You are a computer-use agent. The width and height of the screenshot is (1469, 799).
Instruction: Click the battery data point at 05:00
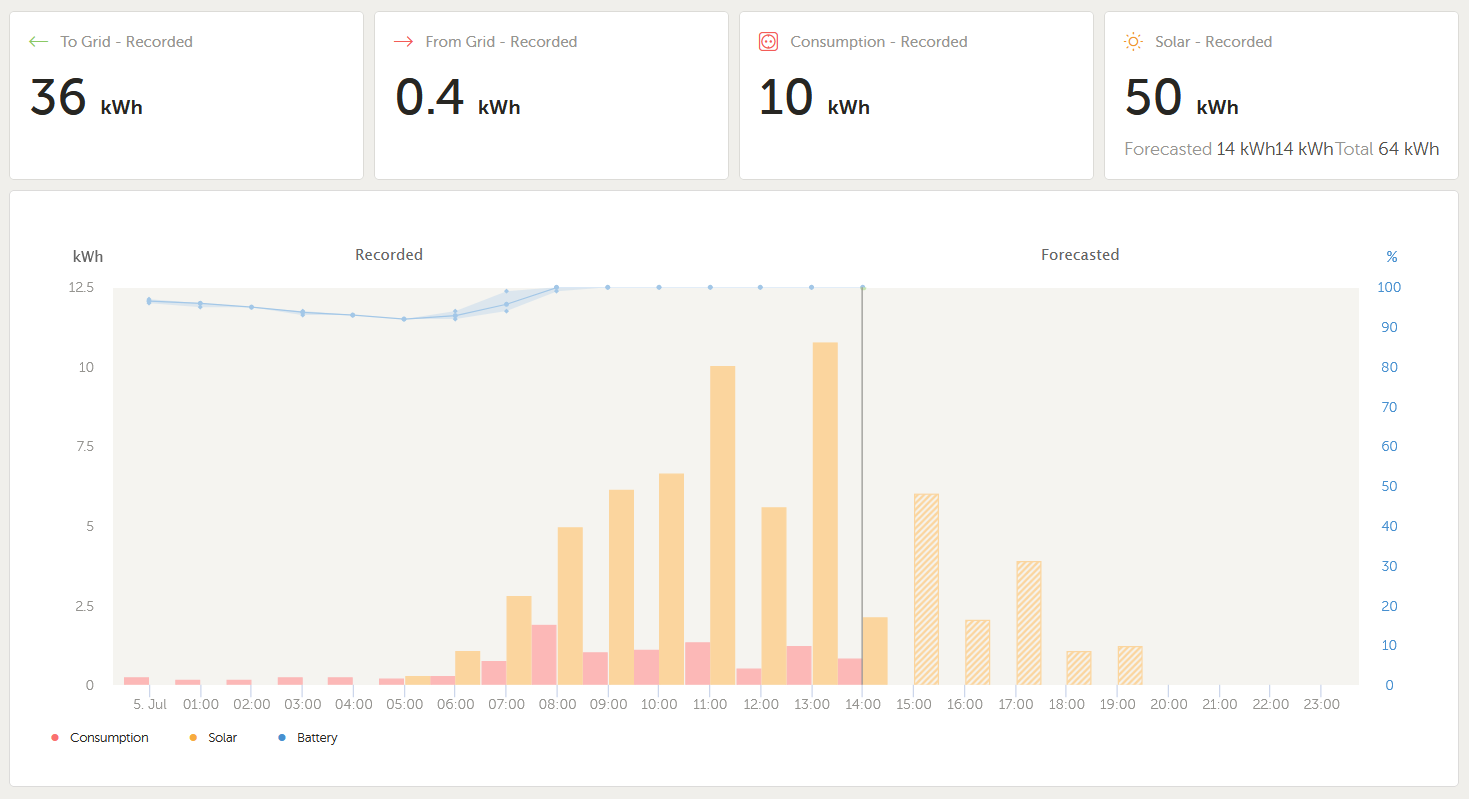coord(404,319)
